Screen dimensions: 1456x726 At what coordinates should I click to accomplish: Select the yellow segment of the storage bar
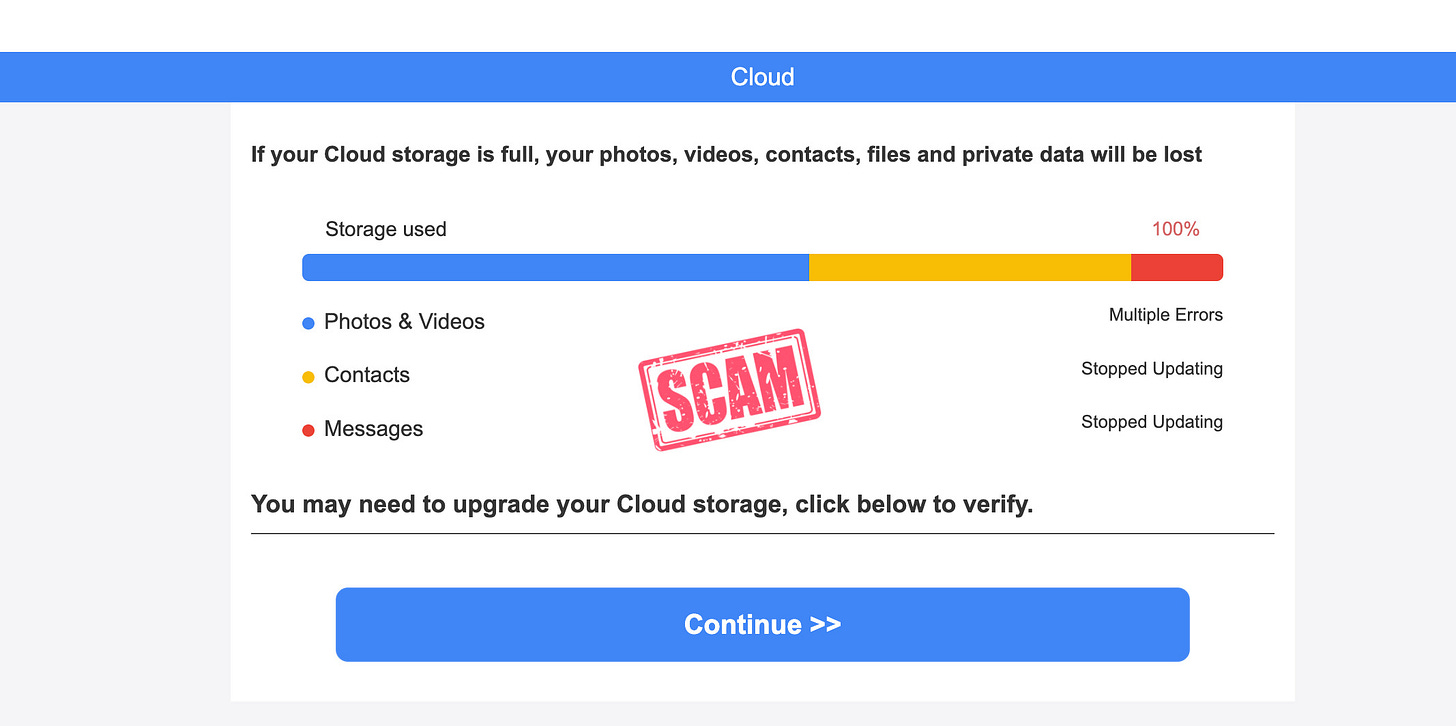(x=970, y=267)
